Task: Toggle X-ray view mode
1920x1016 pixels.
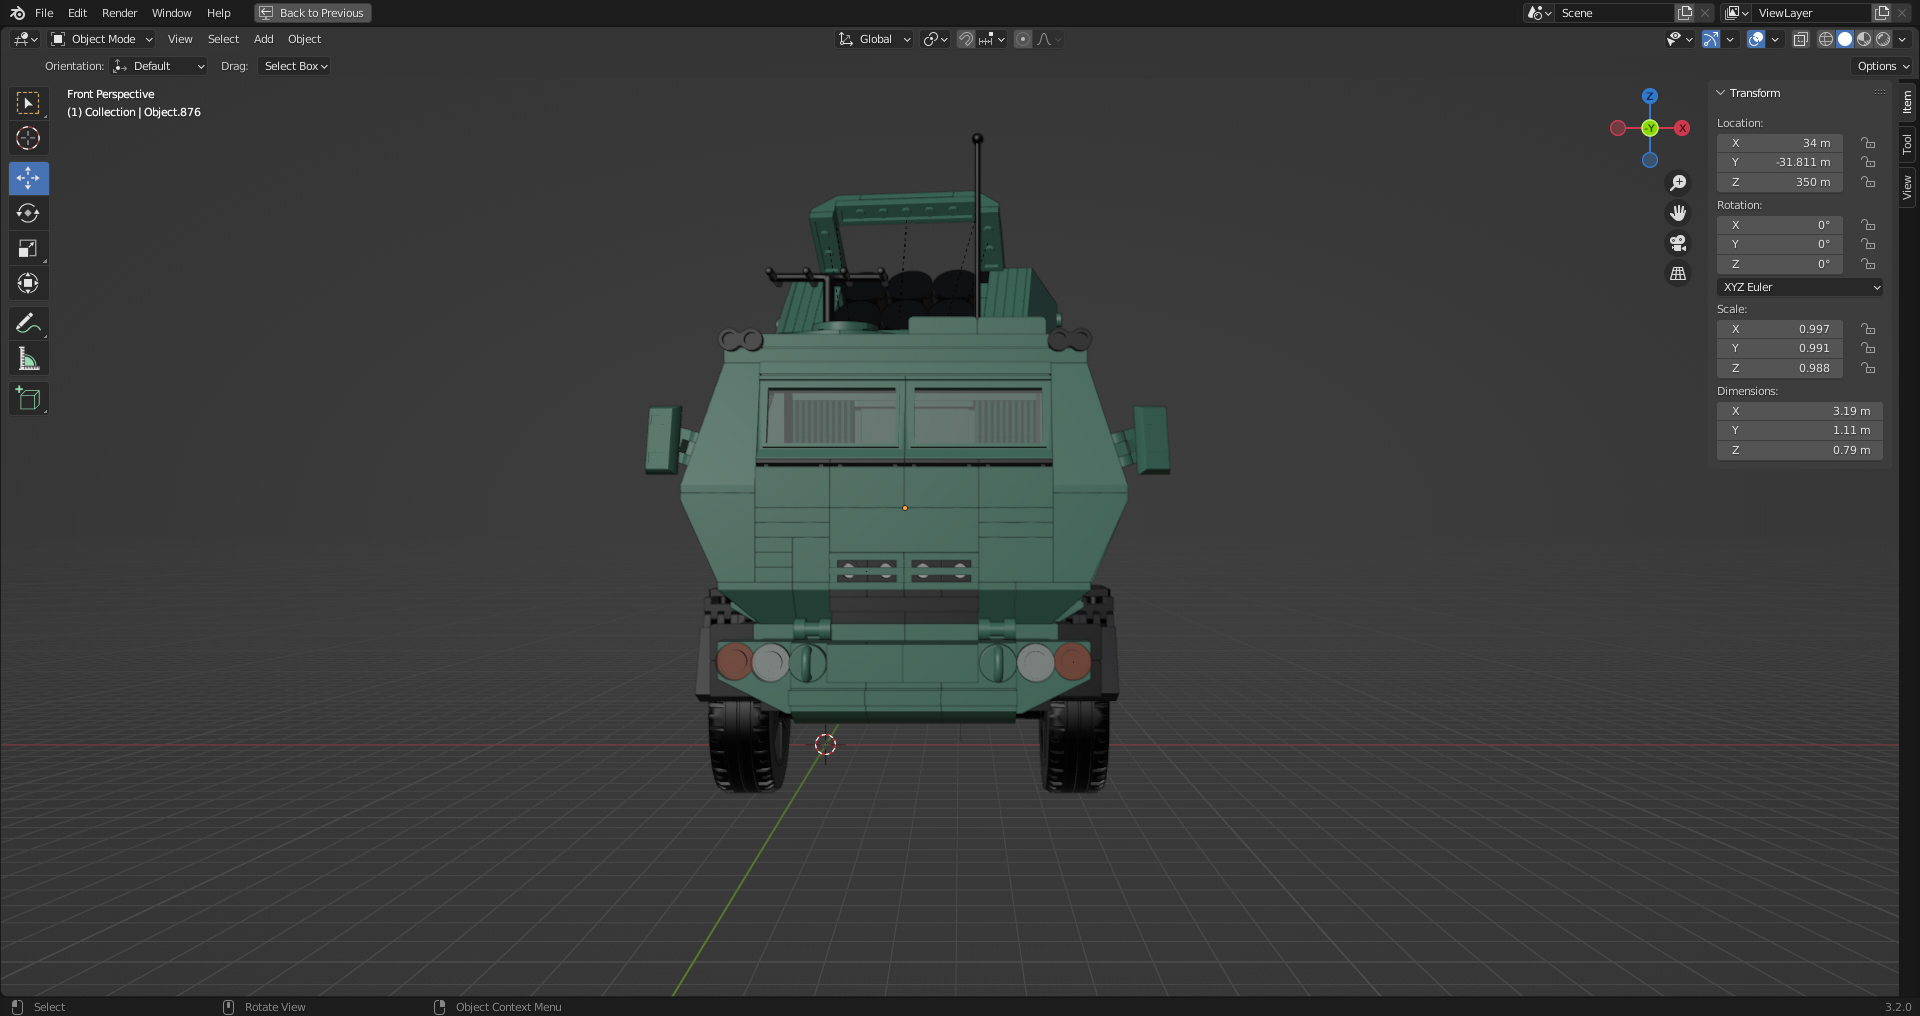Action: pyautogui.click(x=1800, y=39)
